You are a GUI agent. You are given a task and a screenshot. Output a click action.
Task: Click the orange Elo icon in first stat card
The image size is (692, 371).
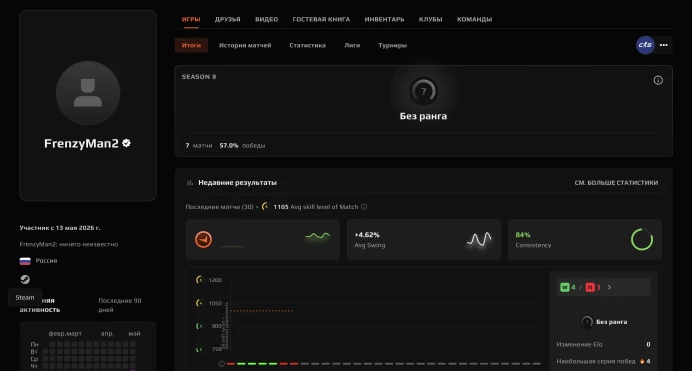203,240
